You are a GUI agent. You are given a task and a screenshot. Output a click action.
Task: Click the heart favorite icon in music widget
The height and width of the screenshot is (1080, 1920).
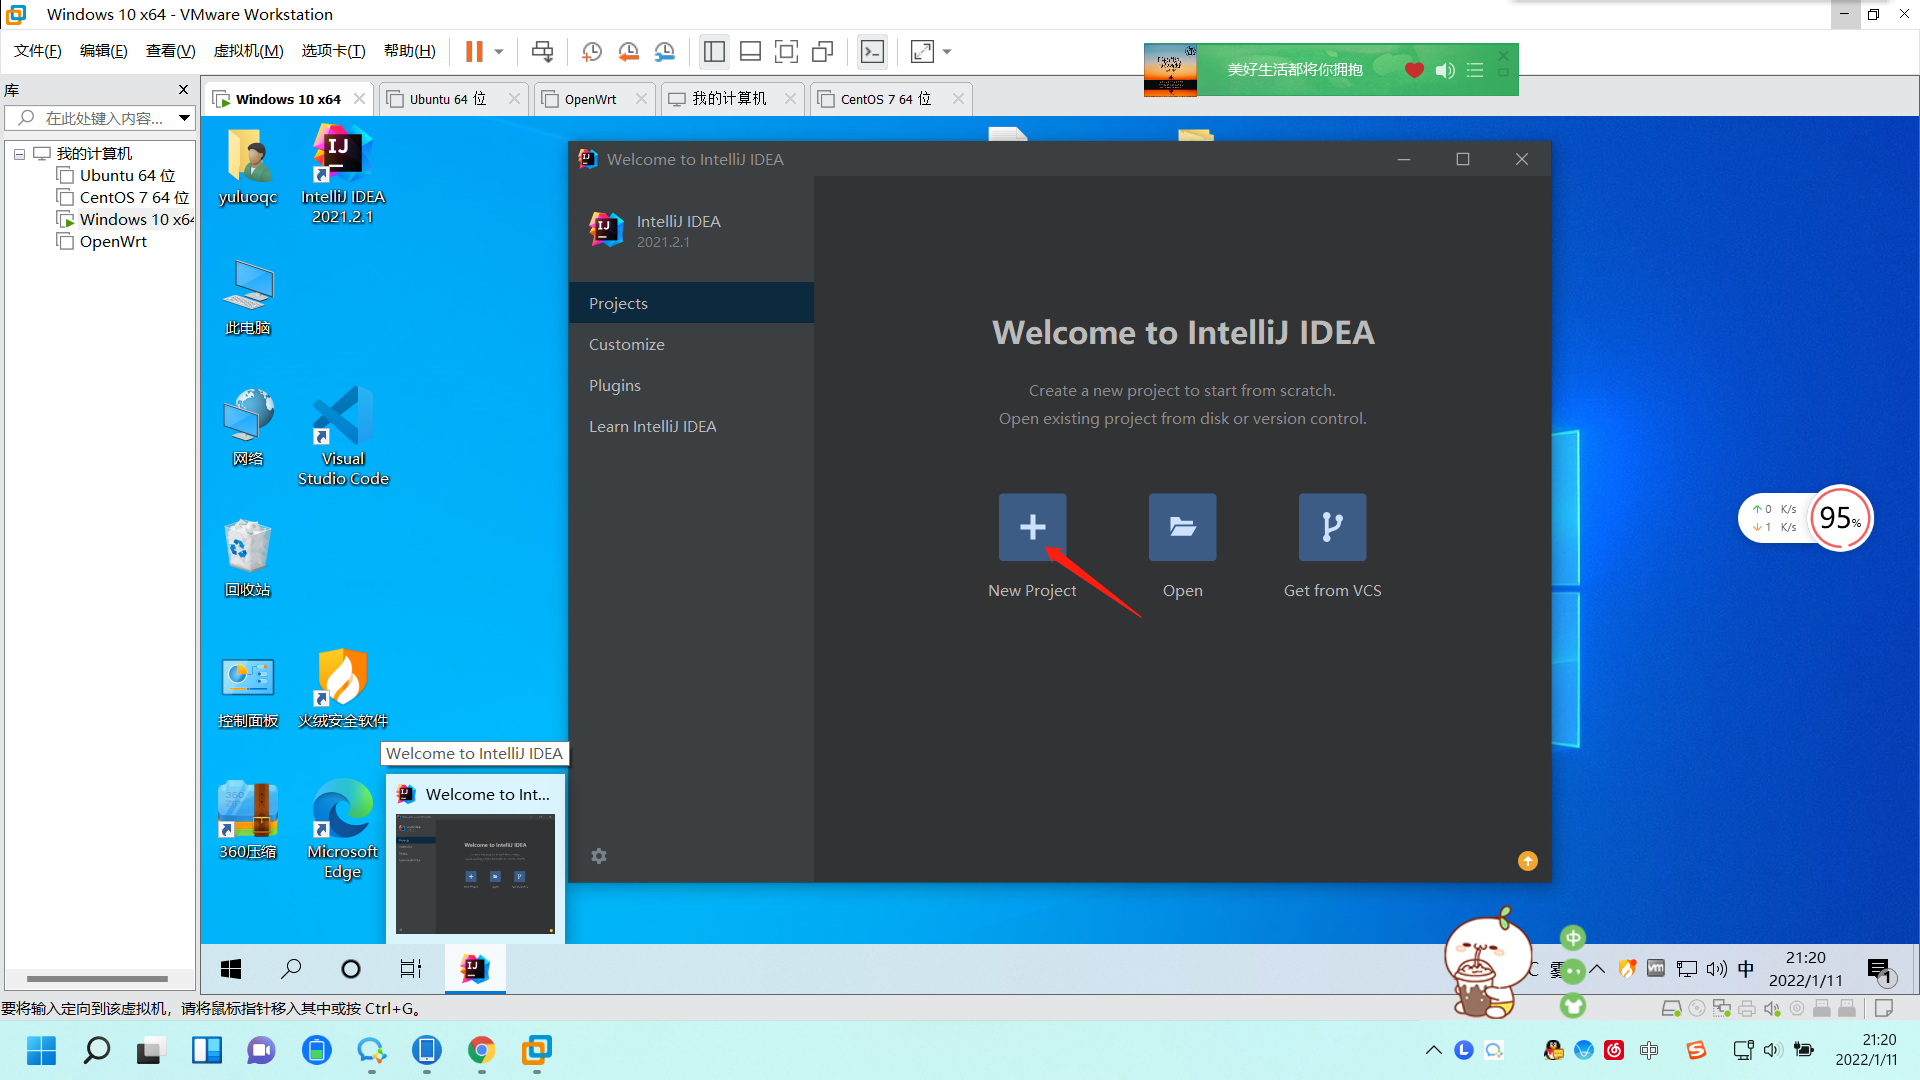(x=1414, y=70)
